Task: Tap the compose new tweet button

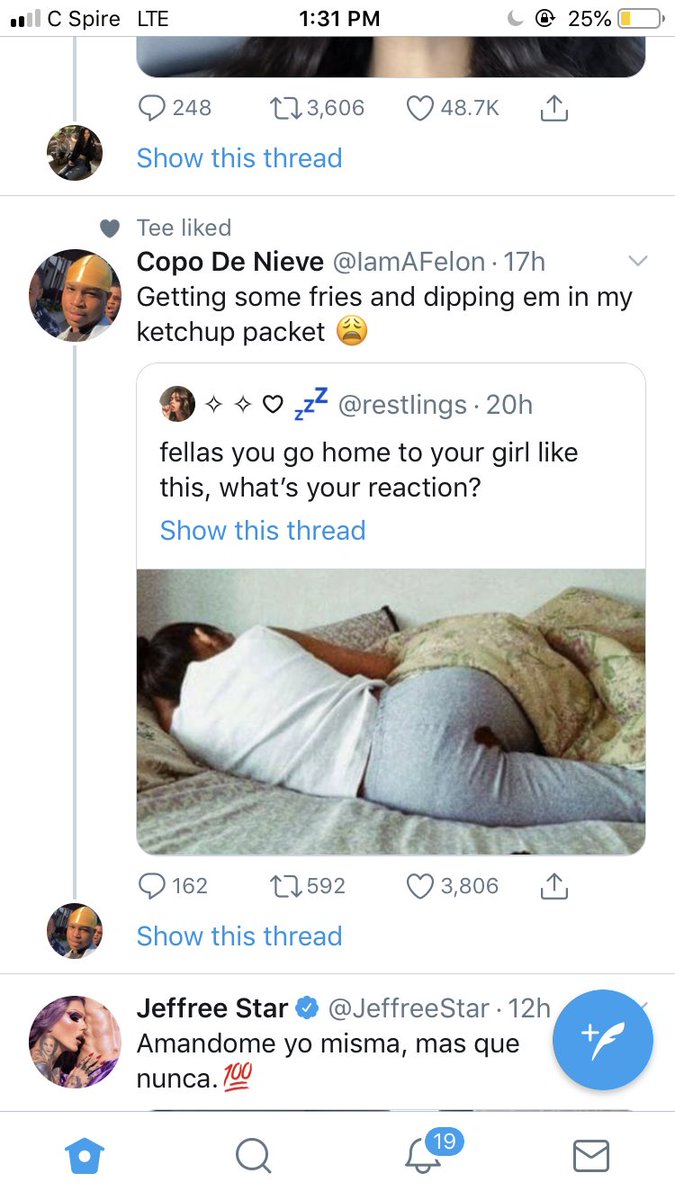Action: click(x=602, y=1040)
